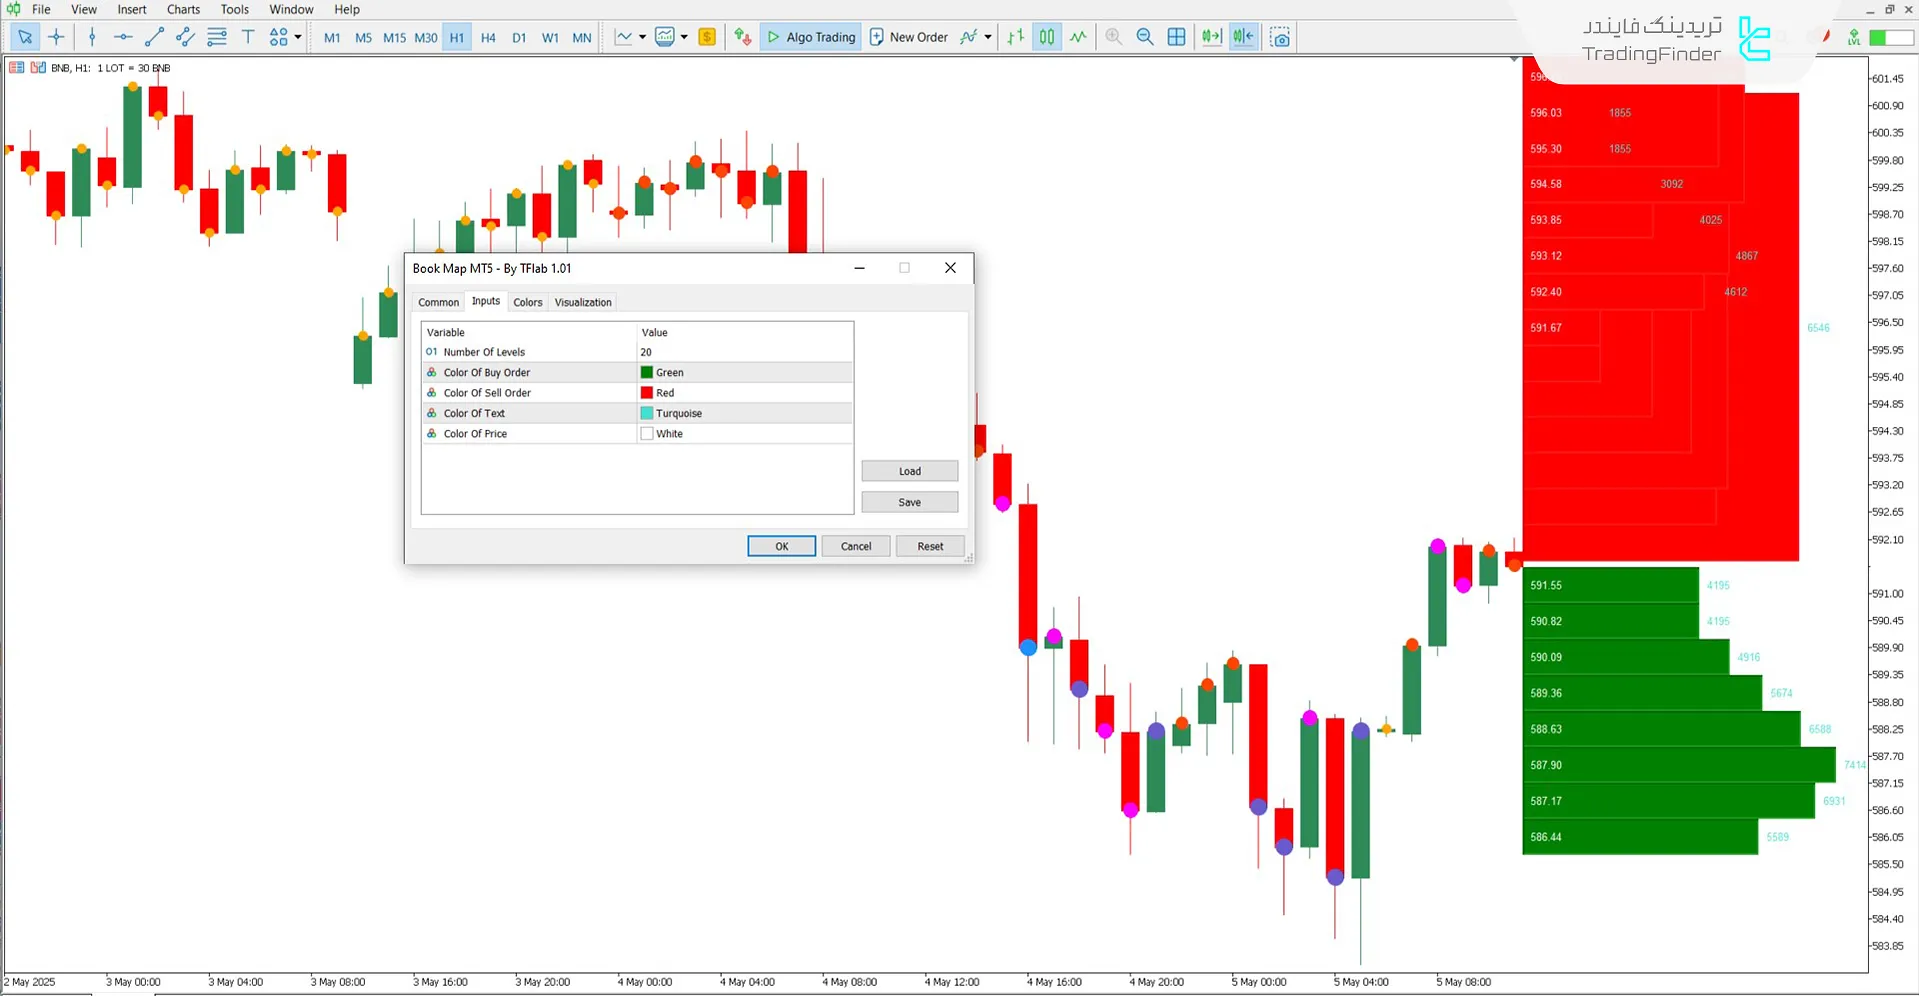The height and width of the screenshot is (996, 1919).
Task: Toggle Algo Trading on or off
Action: point(811,37)
